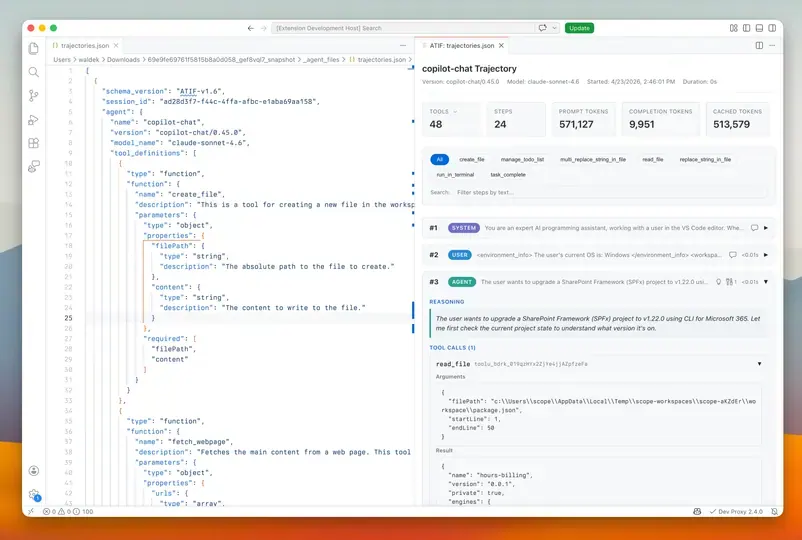Screen dimensions: 802x540
Task: Click the STEPS 24 stat card
Action: coord(516,119)
